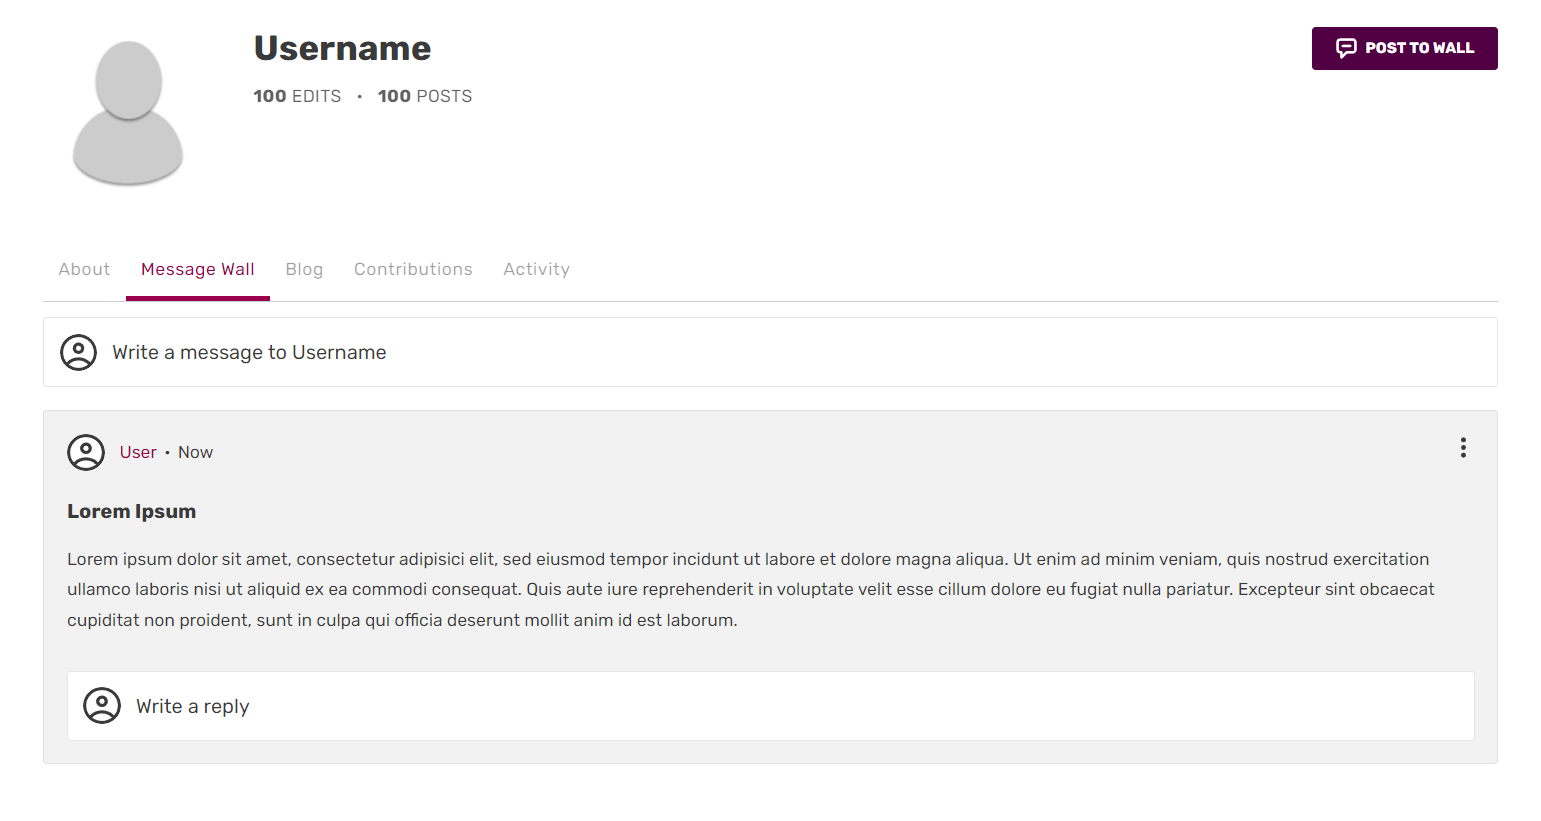Switch to the About tab
Screen dimensions: 1541x821
point(84,270)
